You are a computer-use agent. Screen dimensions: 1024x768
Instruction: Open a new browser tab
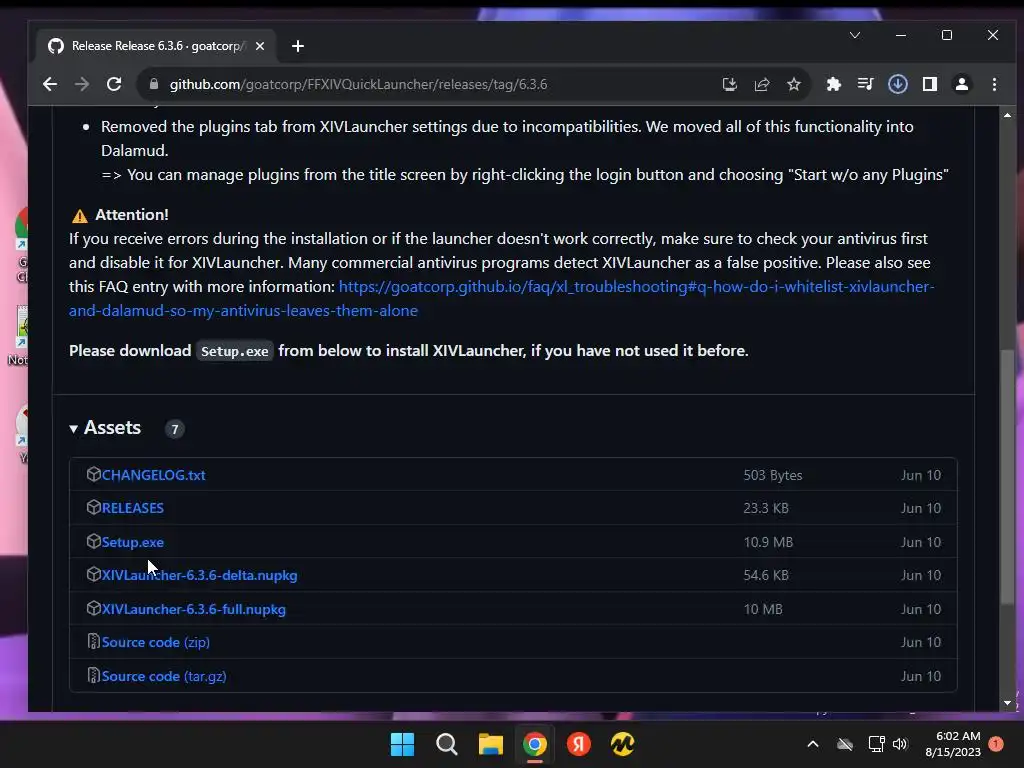(298, 46)
